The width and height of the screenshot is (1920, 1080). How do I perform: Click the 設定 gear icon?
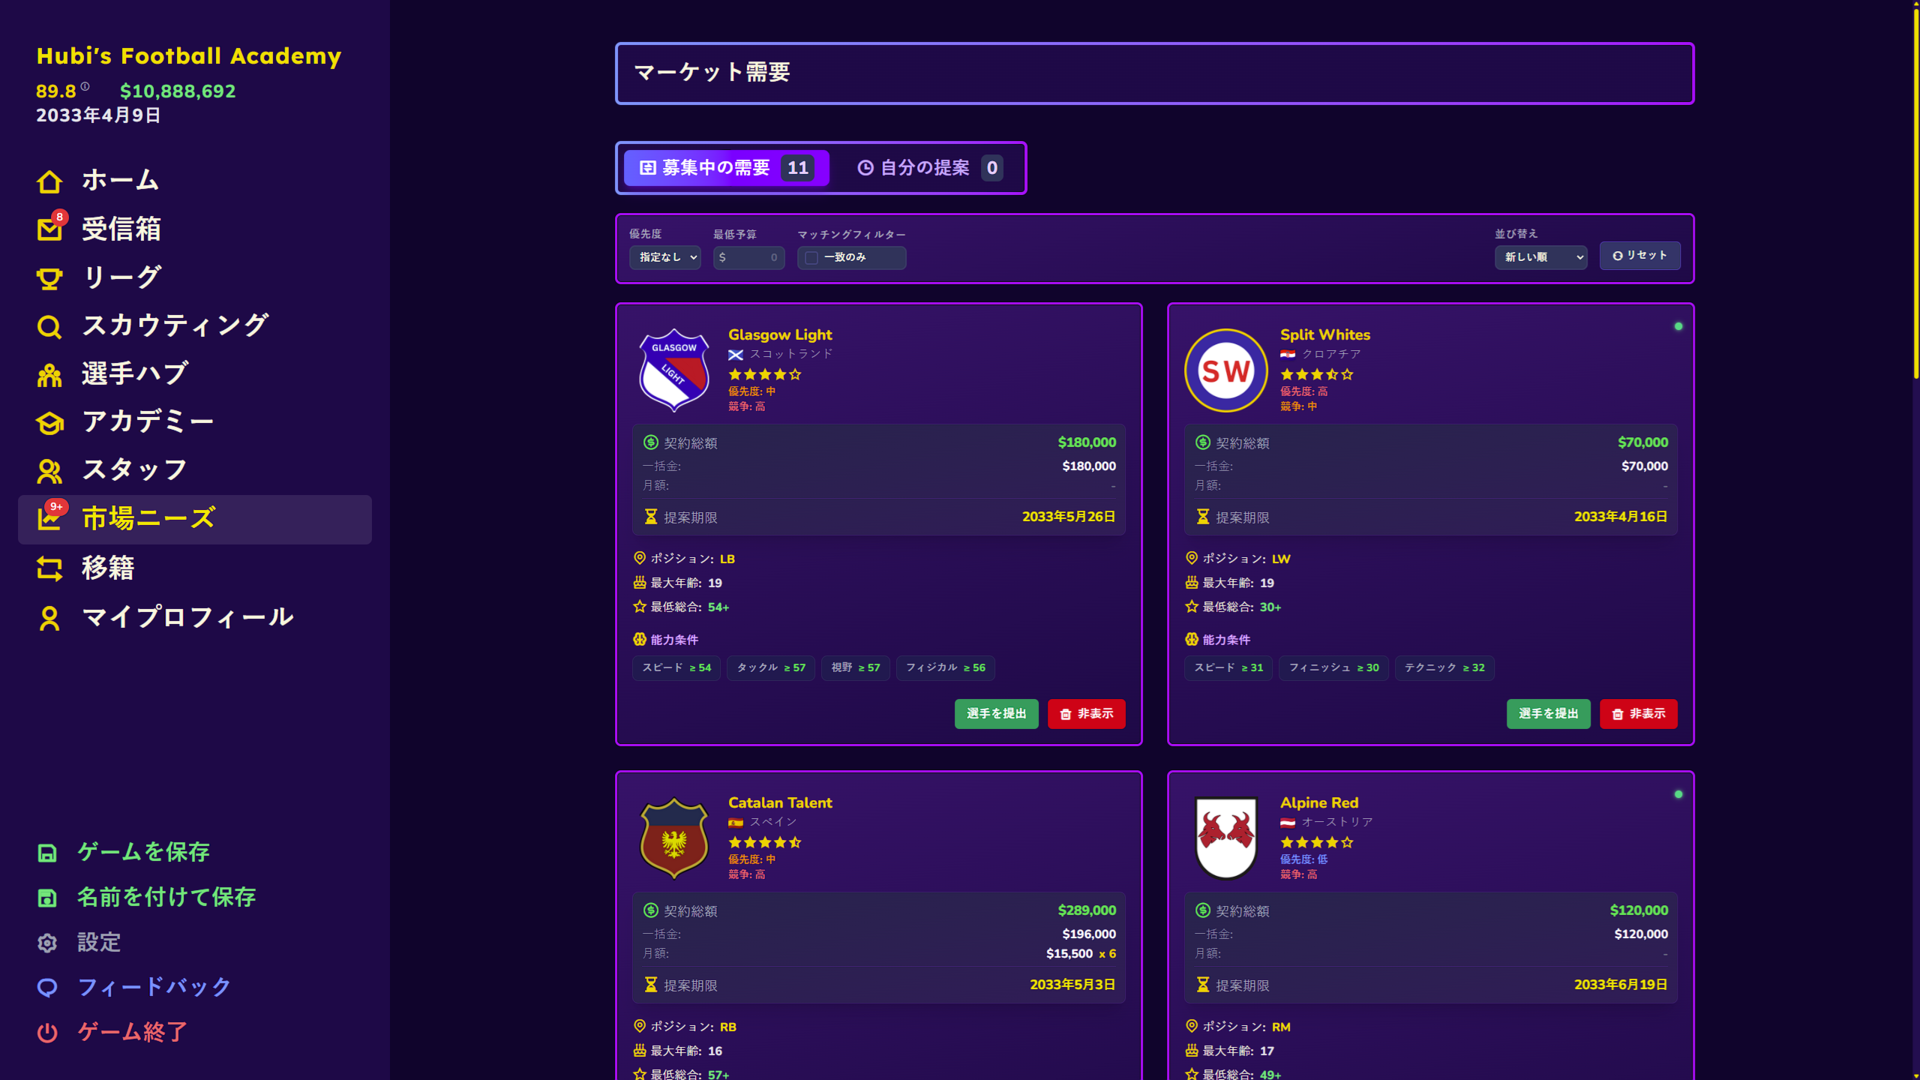click(47, 942)
